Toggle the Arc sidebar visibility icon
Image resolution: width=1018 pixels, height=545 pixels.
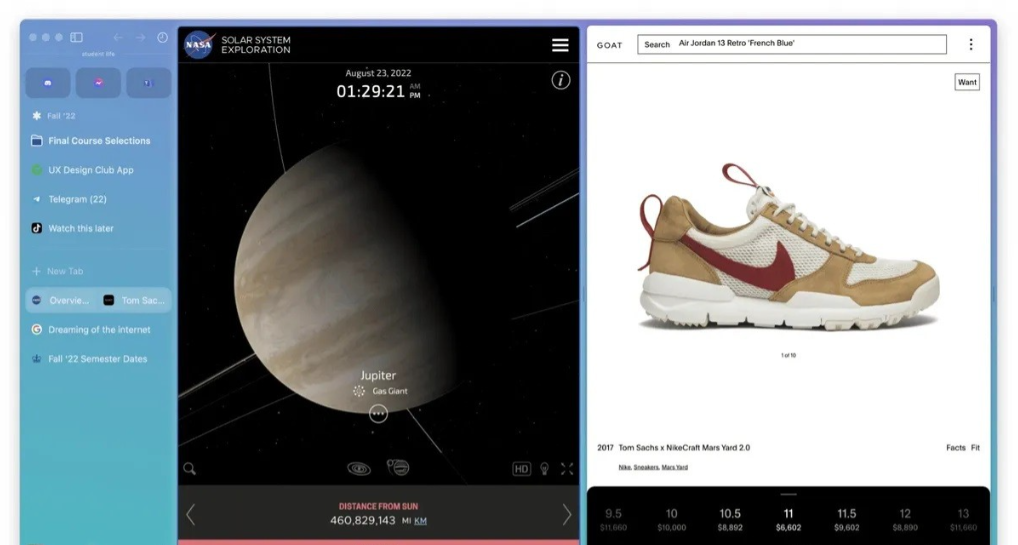click(77, 38)
